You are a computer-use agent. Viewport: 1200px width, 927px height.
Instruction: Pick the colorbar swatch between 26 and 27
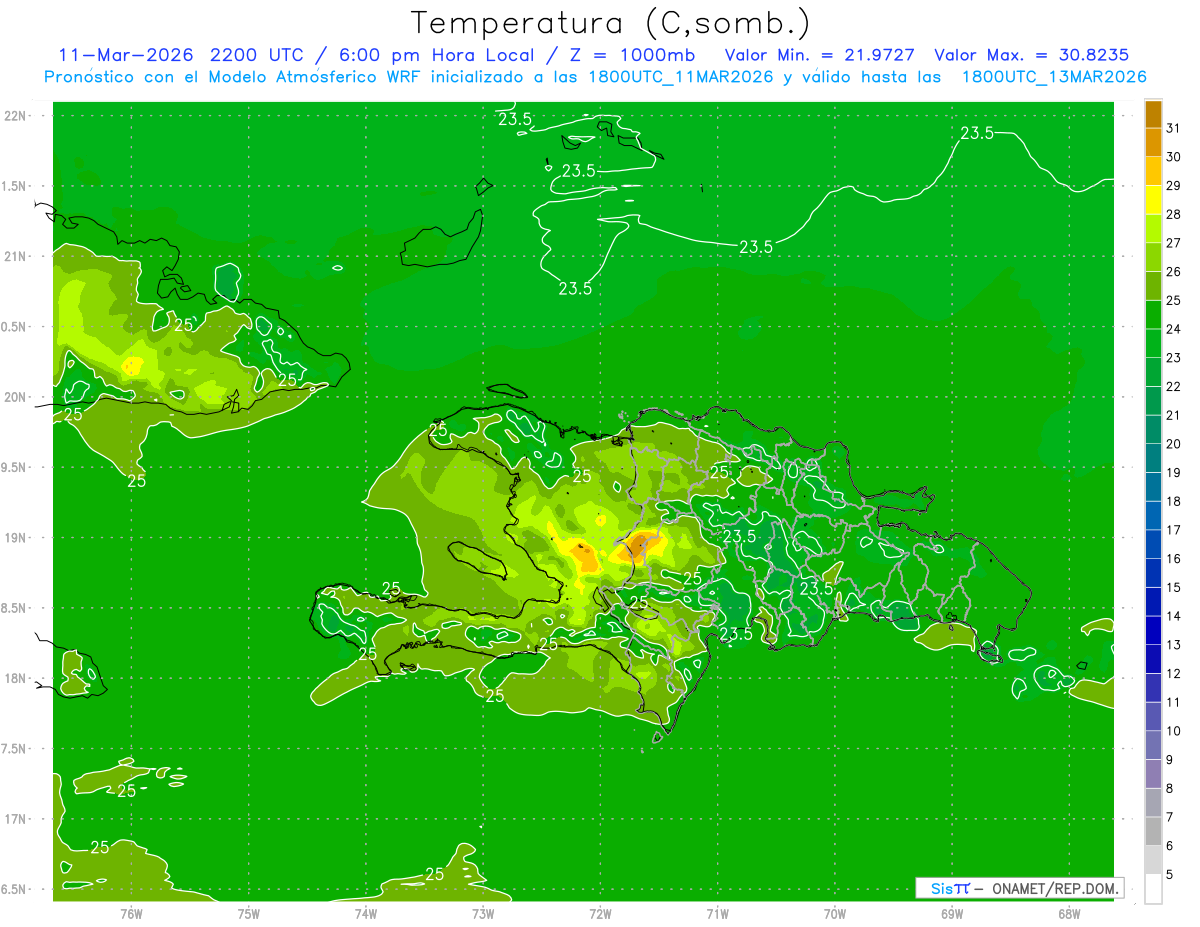(x=1153, y=257)
